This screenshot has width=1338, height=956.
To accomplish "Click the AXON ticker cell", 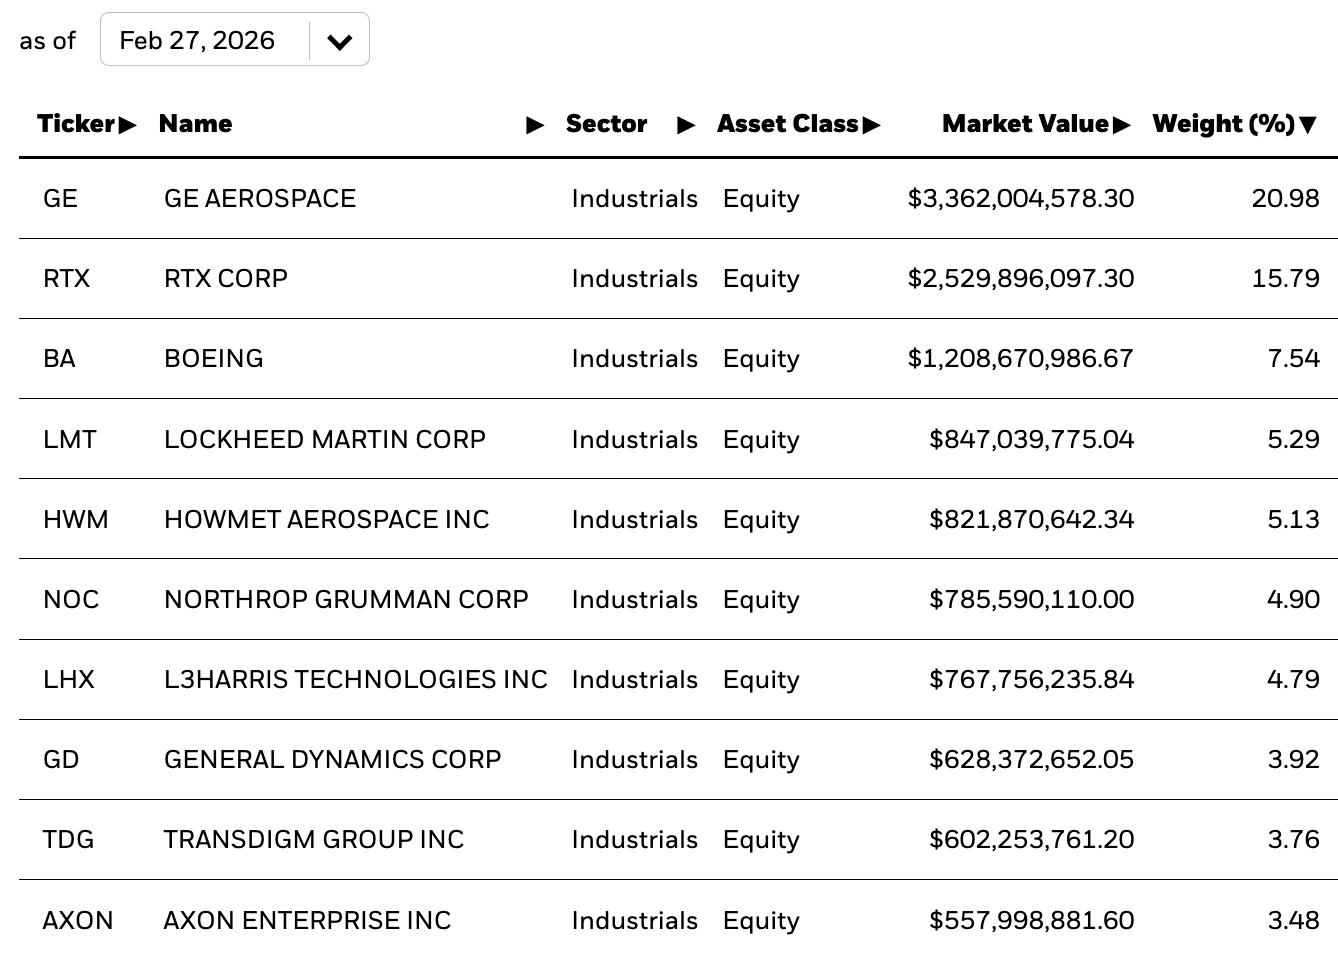I will (x=78, y=920).
